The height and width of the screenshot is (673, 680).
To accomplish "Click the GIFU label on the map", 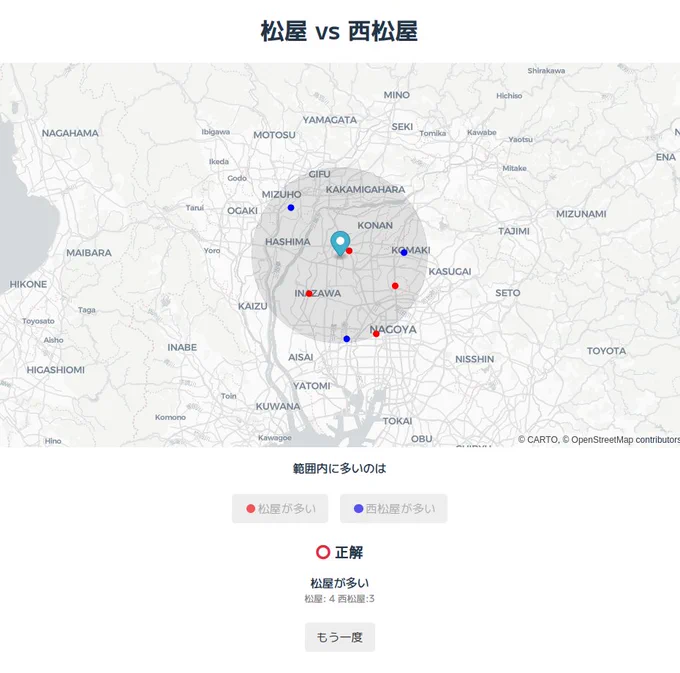I will tap(320, 174).
